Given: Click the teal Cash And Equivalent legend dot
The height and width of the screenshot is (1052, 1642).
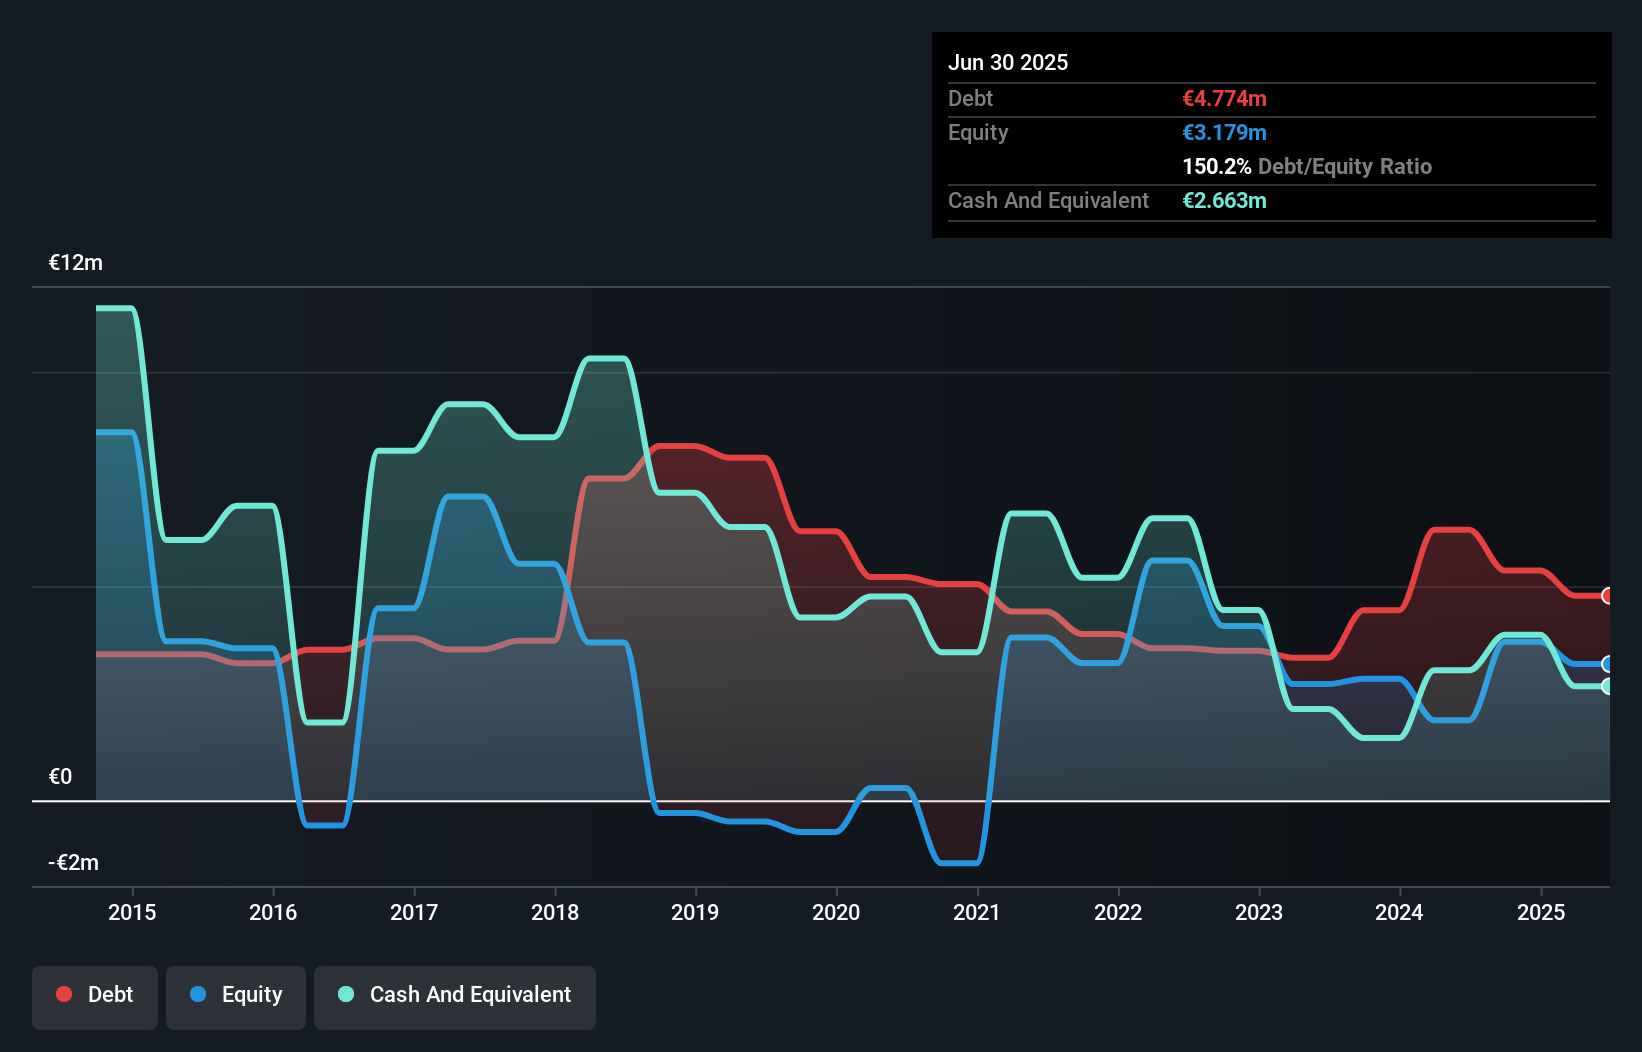Looking at the screenshot, I should [345, 994].
